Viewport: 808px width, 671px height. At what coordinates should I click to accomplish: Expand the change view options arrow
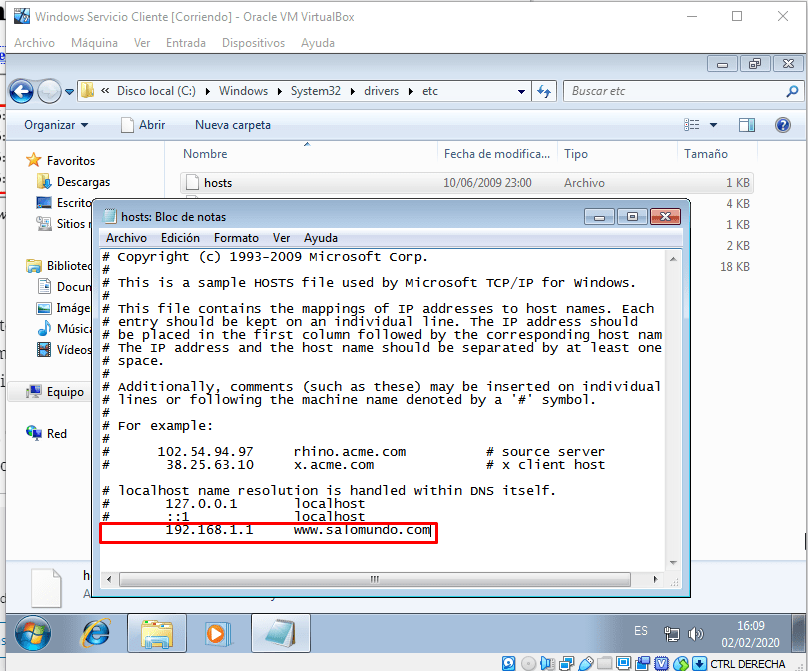point(713,125)
